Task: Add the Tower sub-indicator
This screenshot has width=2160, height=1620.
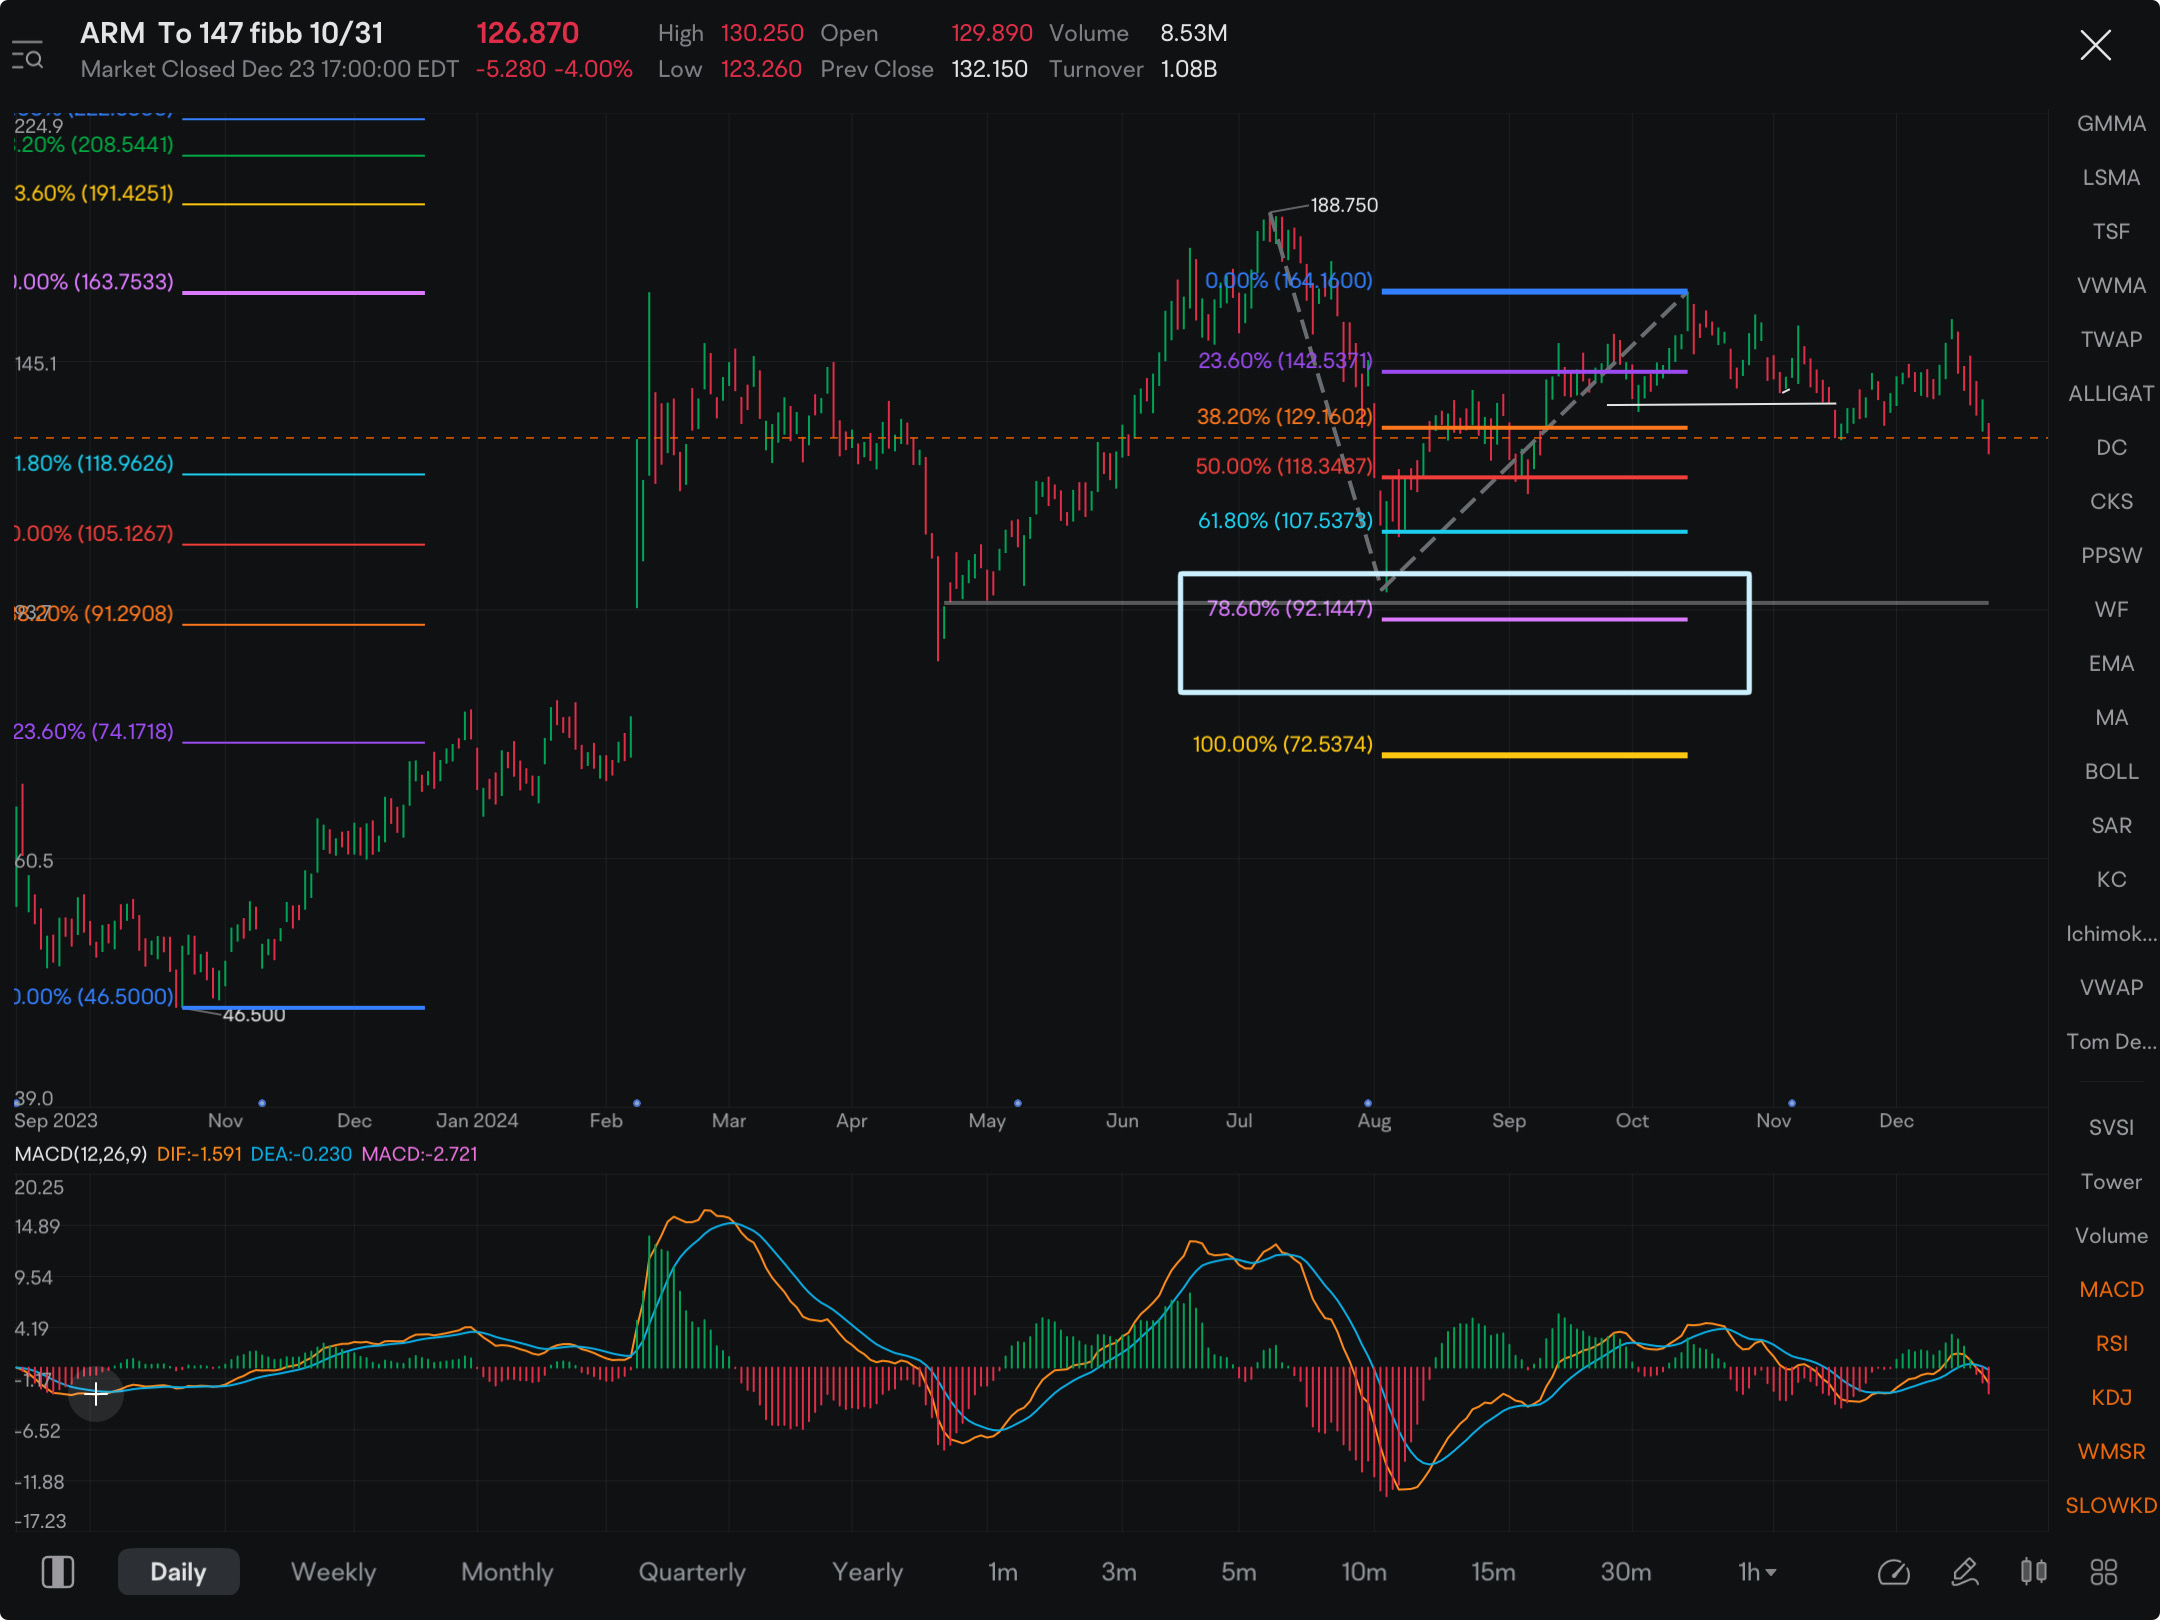Action: point(2111,1182)
